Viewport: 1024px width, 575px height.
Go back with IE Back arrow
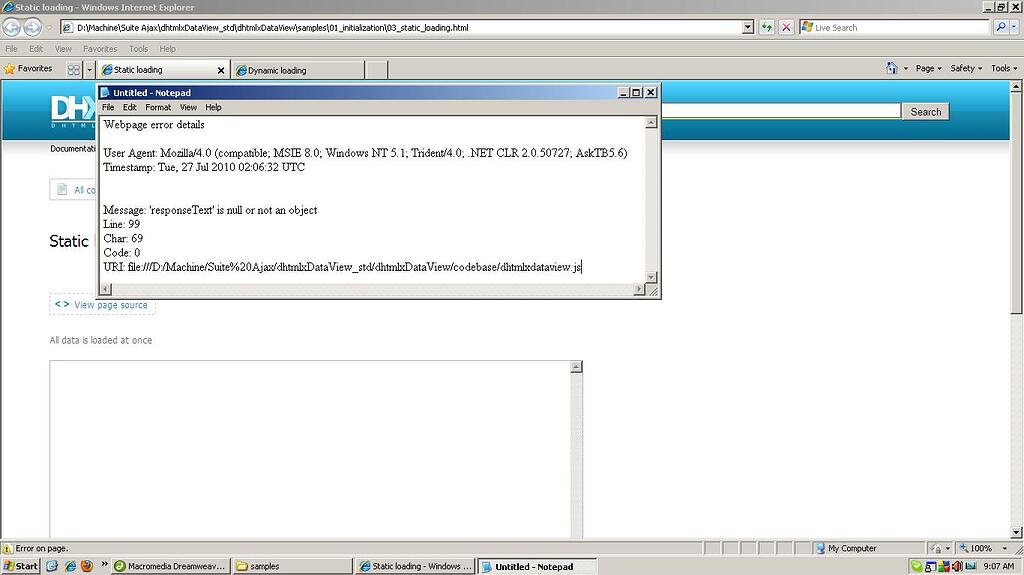(x=11, y=27)
